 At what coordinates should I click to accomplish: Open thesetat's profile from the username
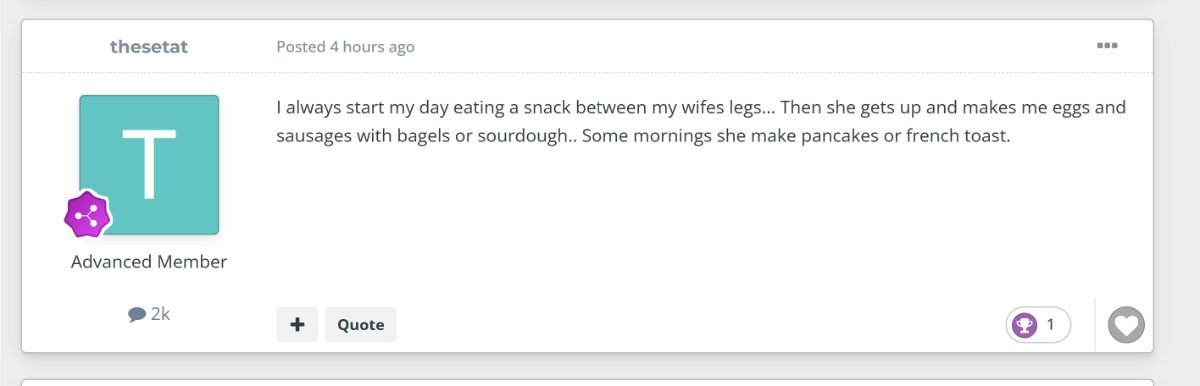click(149, 47)
